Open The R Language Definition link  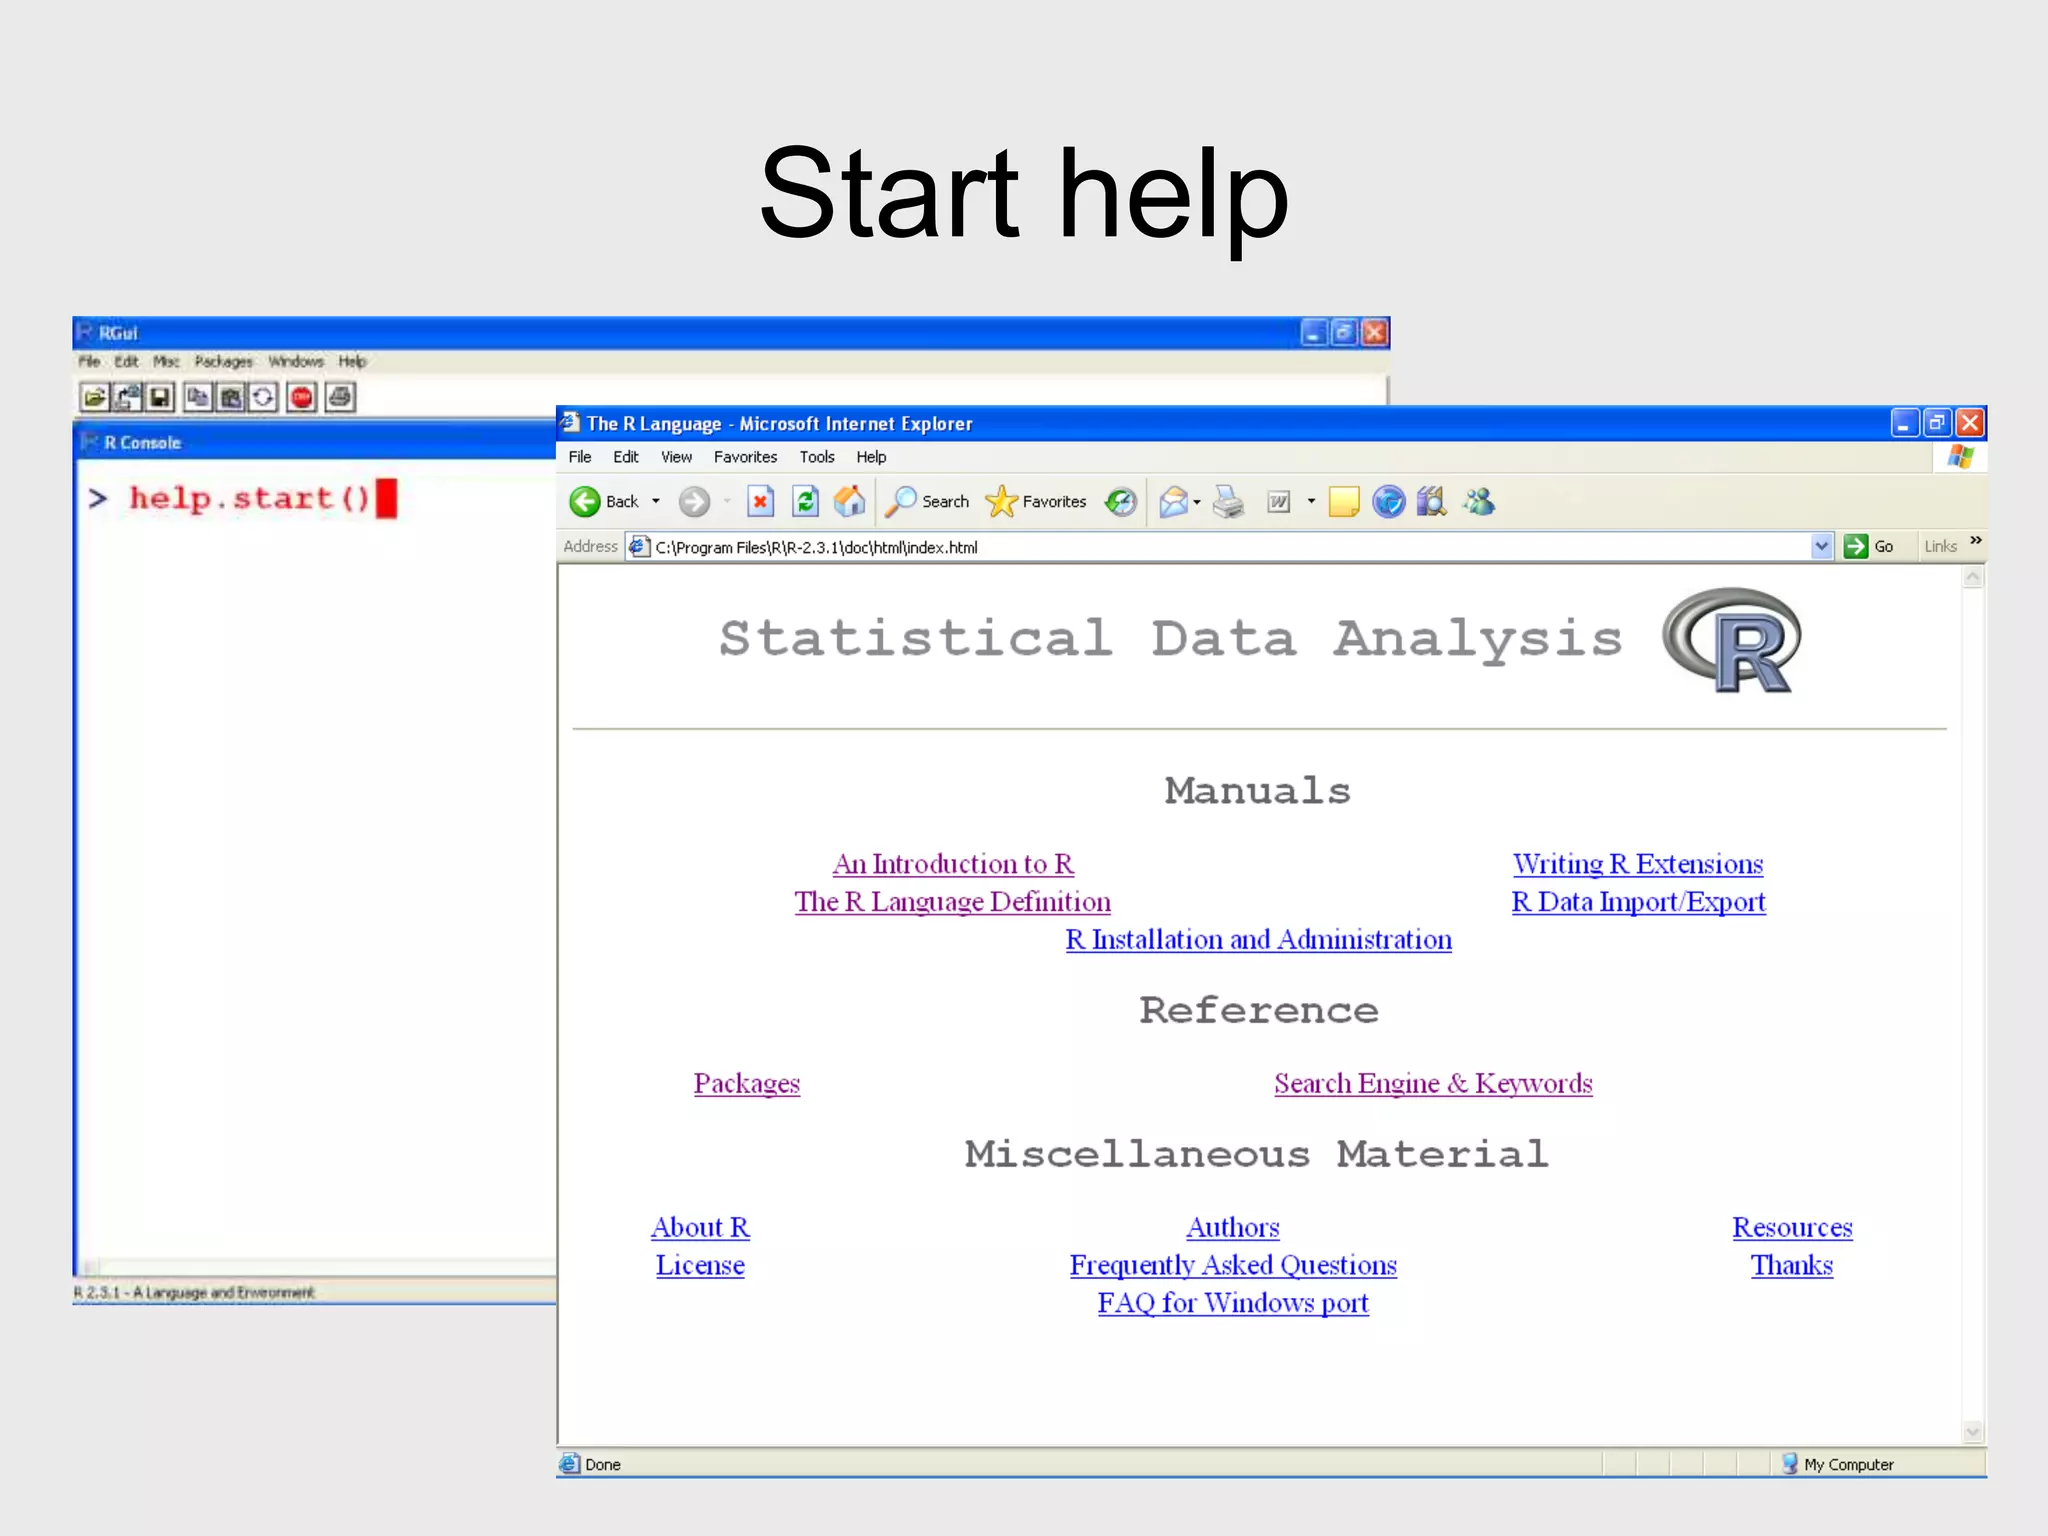(x=952, y=902)
